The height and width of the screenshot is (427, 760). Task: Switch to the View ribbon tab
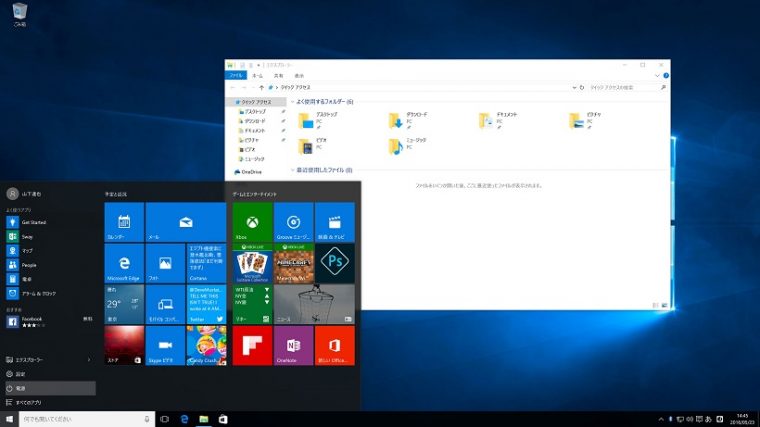(299, 76)
